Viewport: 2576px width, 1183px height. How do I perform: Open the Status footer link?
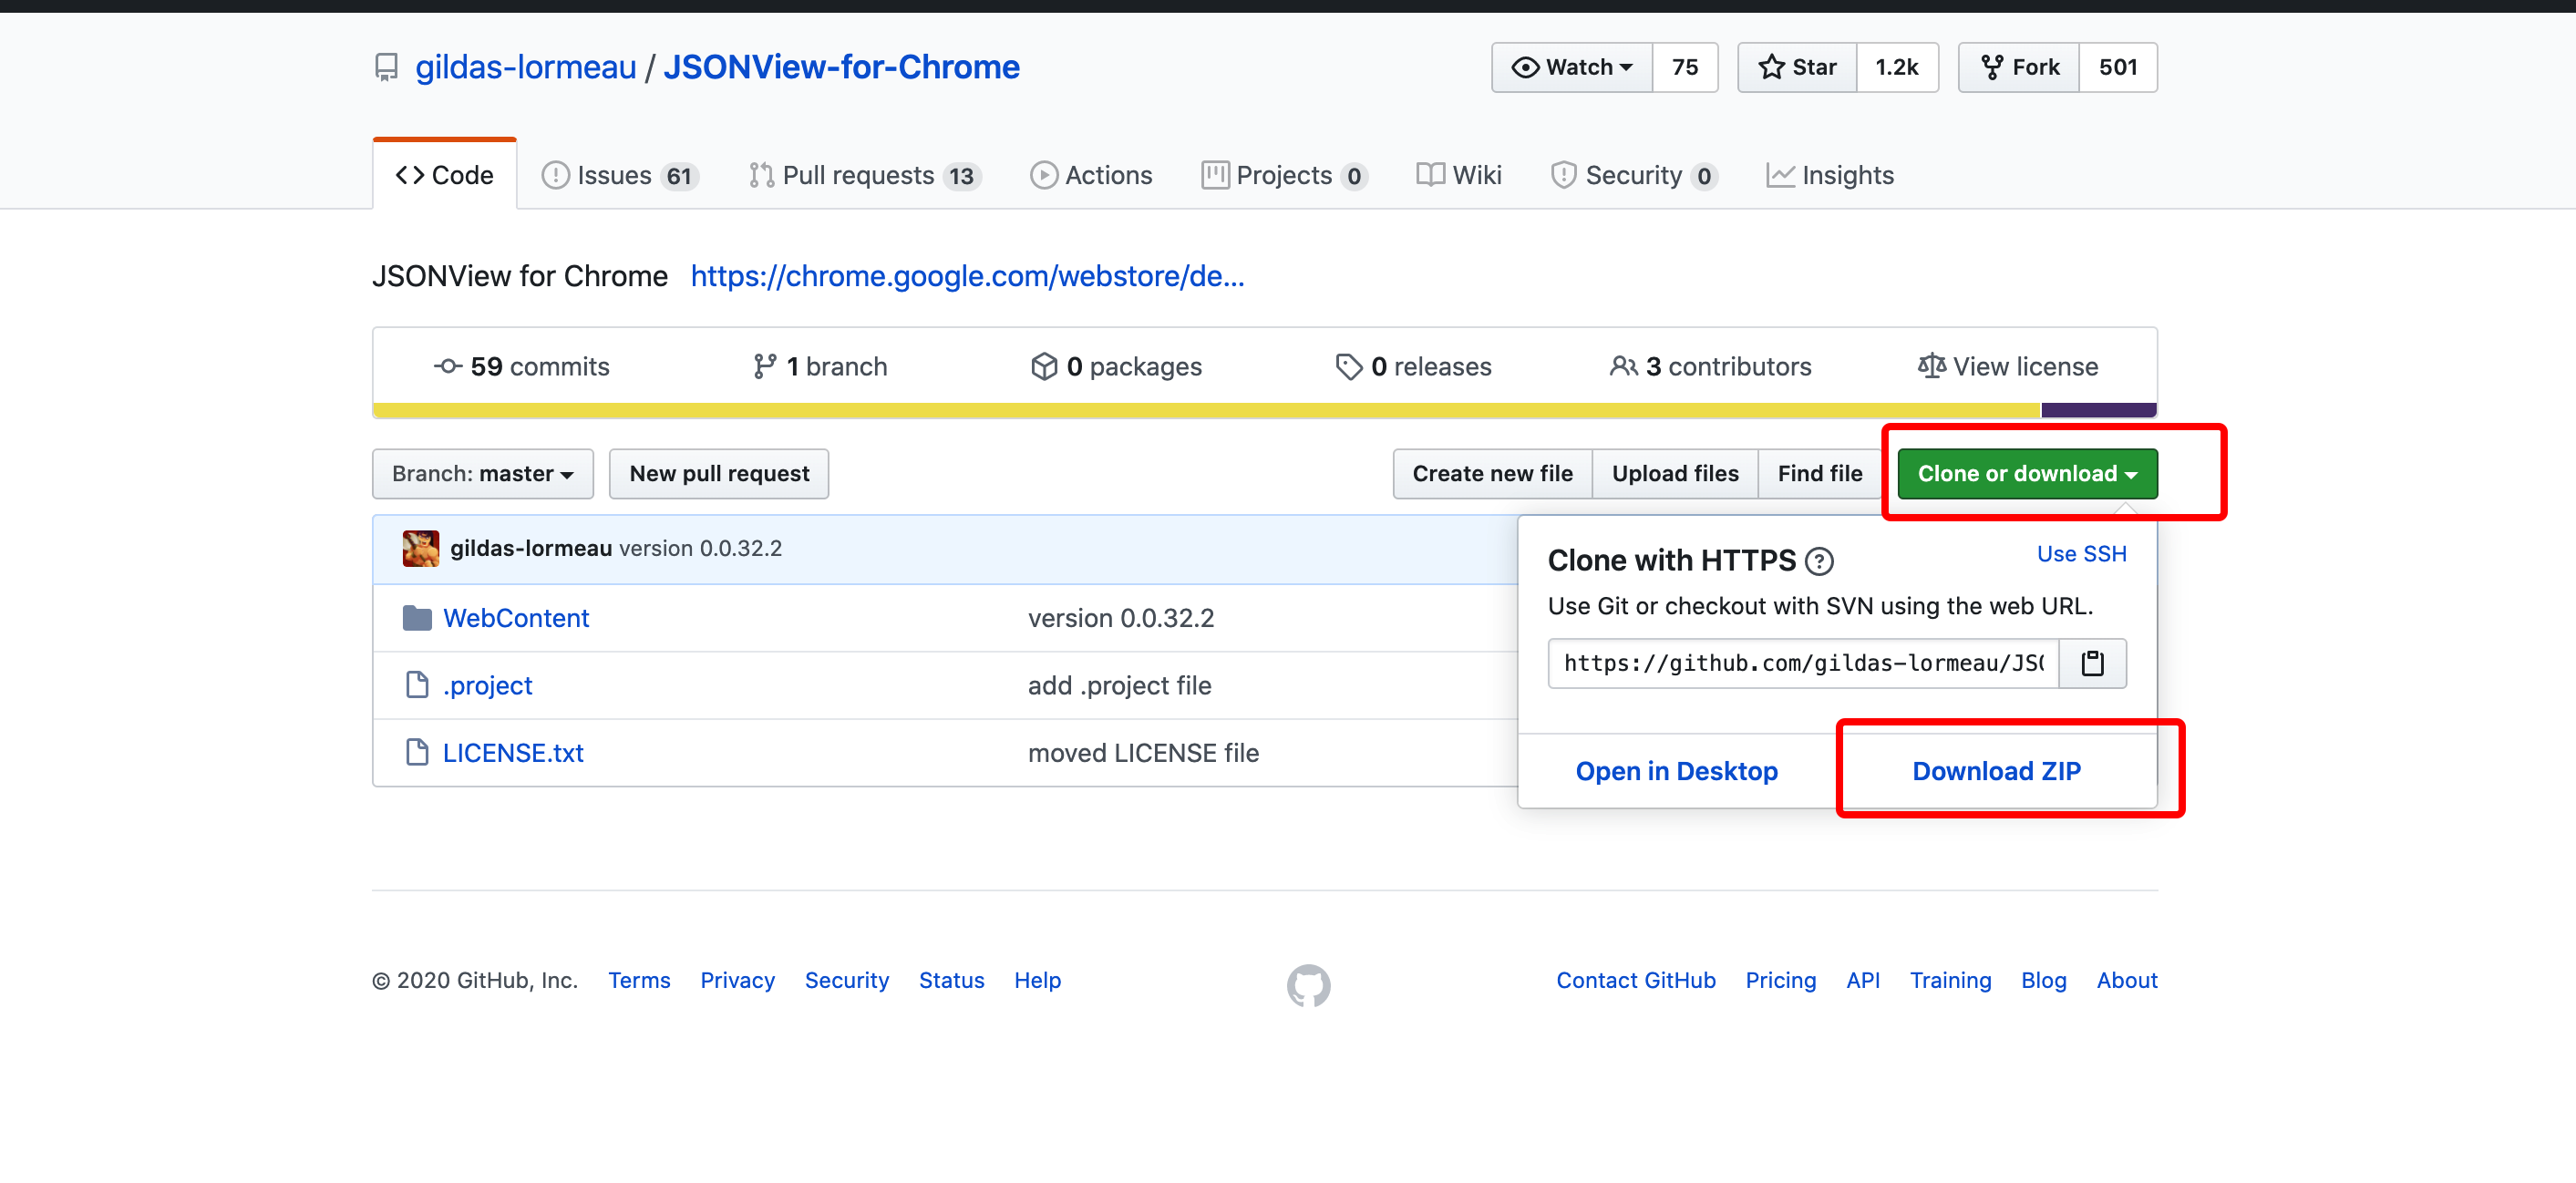(951, 980)
